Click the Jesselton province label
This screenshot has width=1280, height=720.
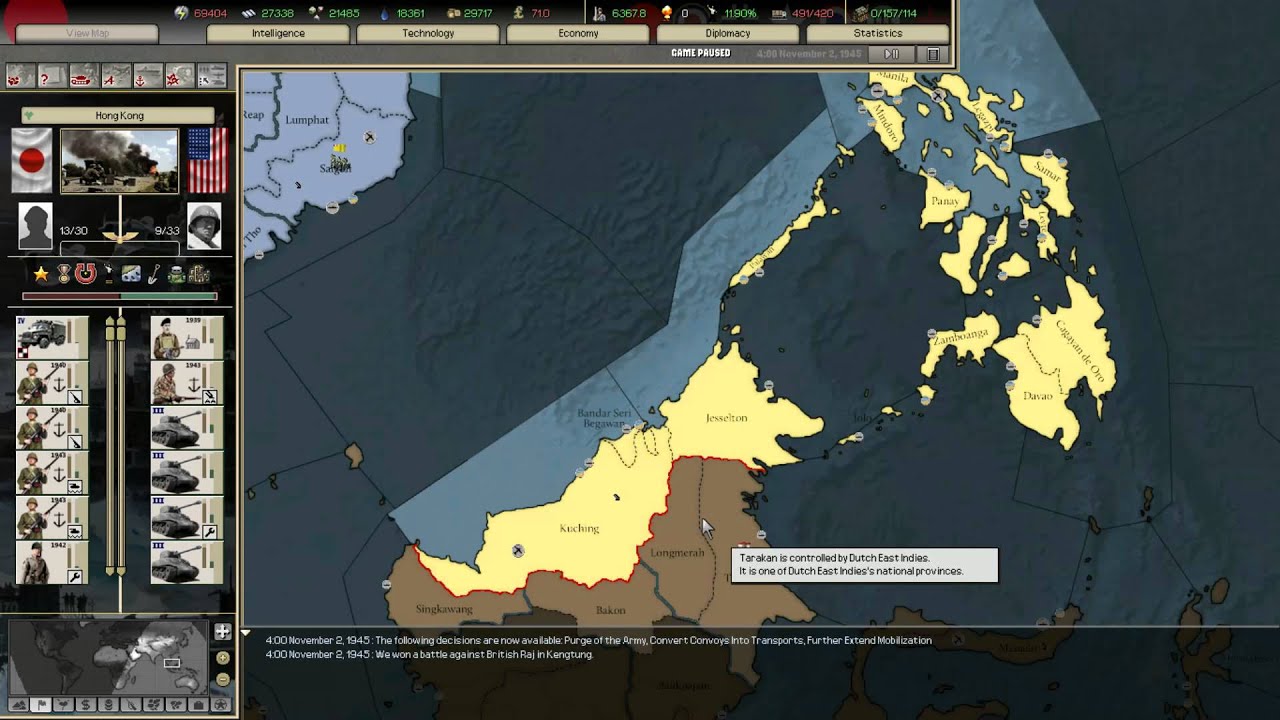tap(726, 417)
